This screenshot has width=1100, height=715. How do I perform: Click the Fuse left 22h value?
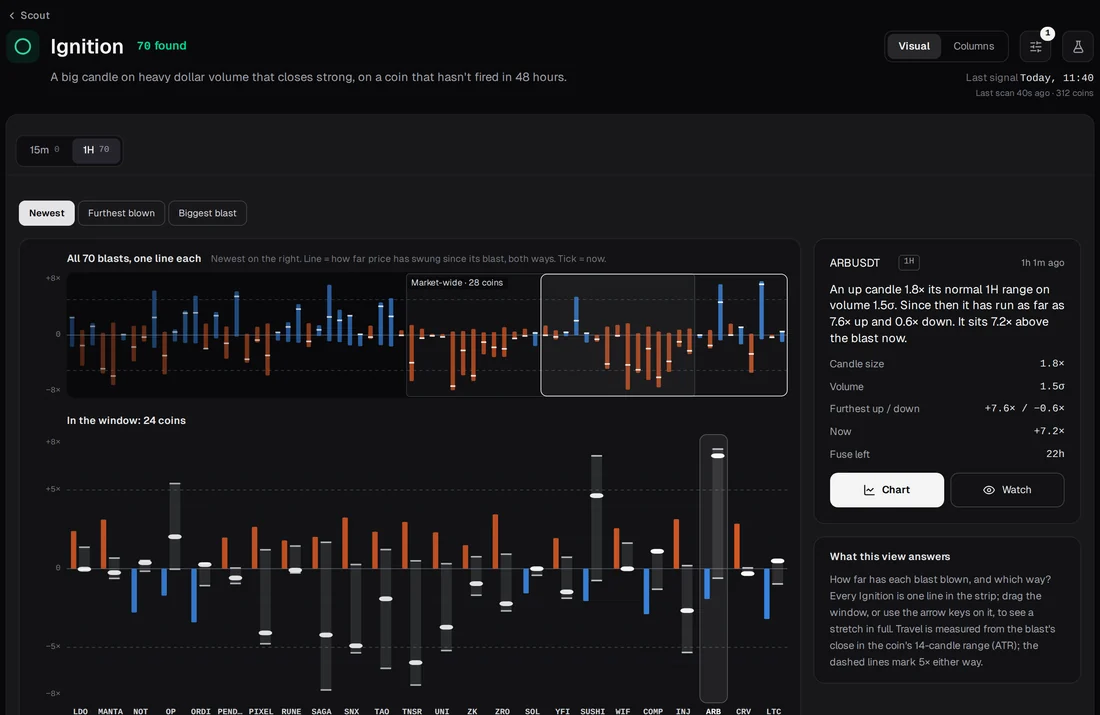[1055, 454]
